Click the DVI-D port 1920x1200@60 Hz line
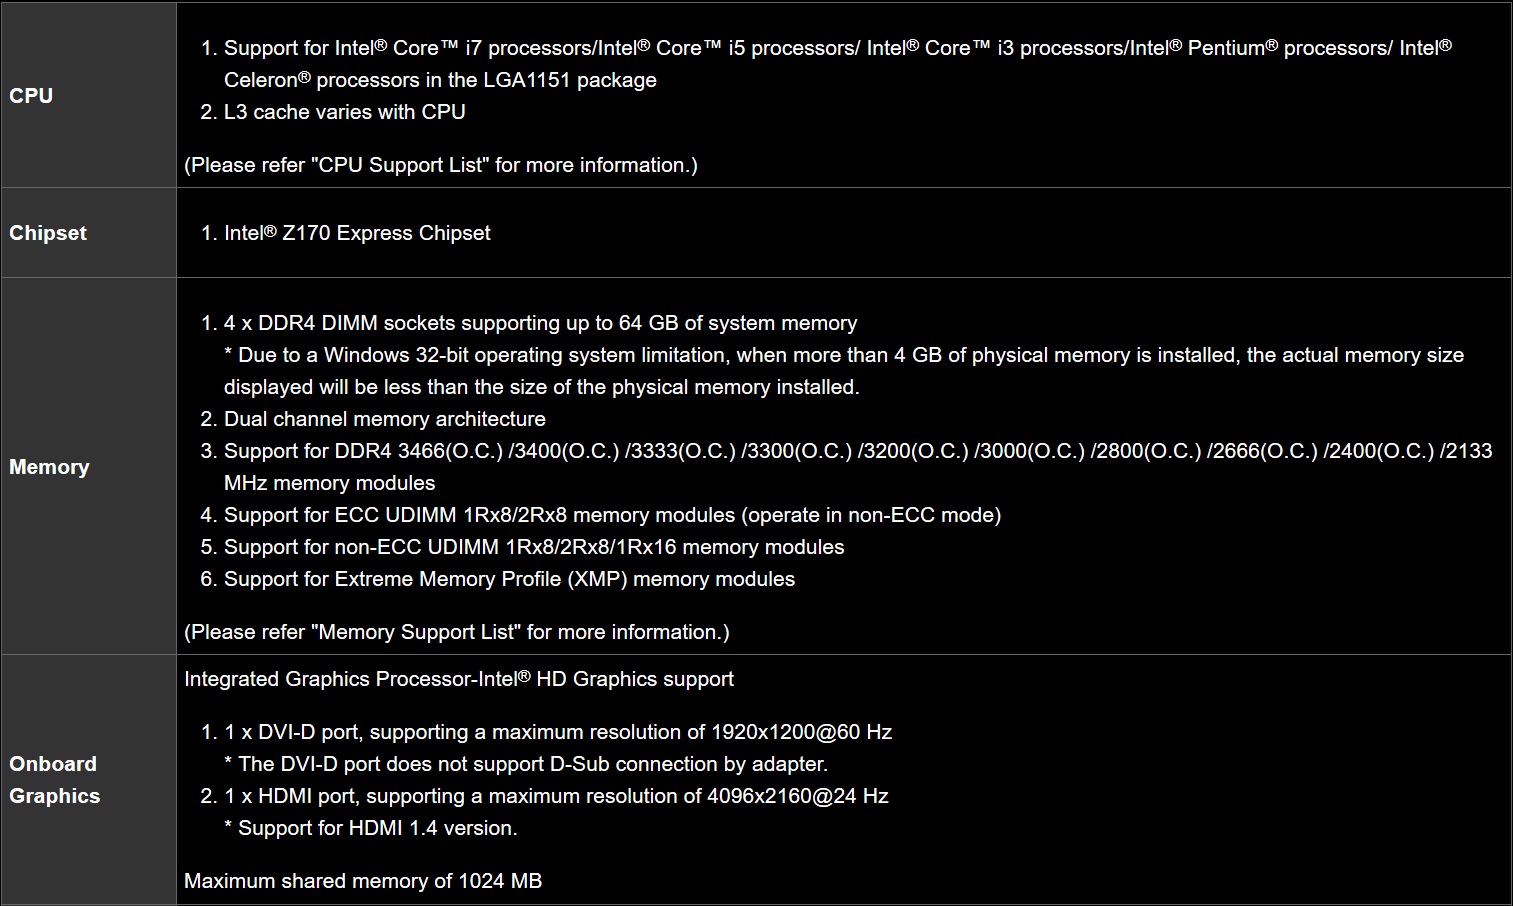Viewport: 1513px width, 906px height. point(557,732)
